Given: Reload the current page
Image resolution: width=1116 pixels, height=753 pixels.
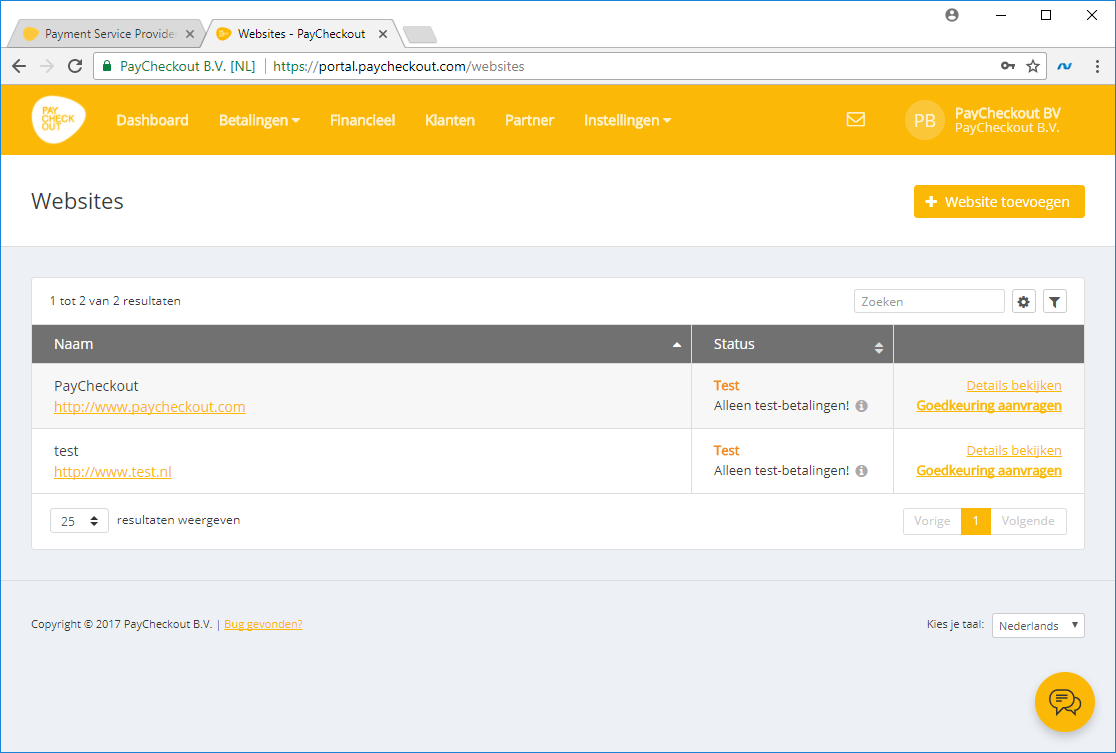Looking at the screenshot, I should point(75,66).
